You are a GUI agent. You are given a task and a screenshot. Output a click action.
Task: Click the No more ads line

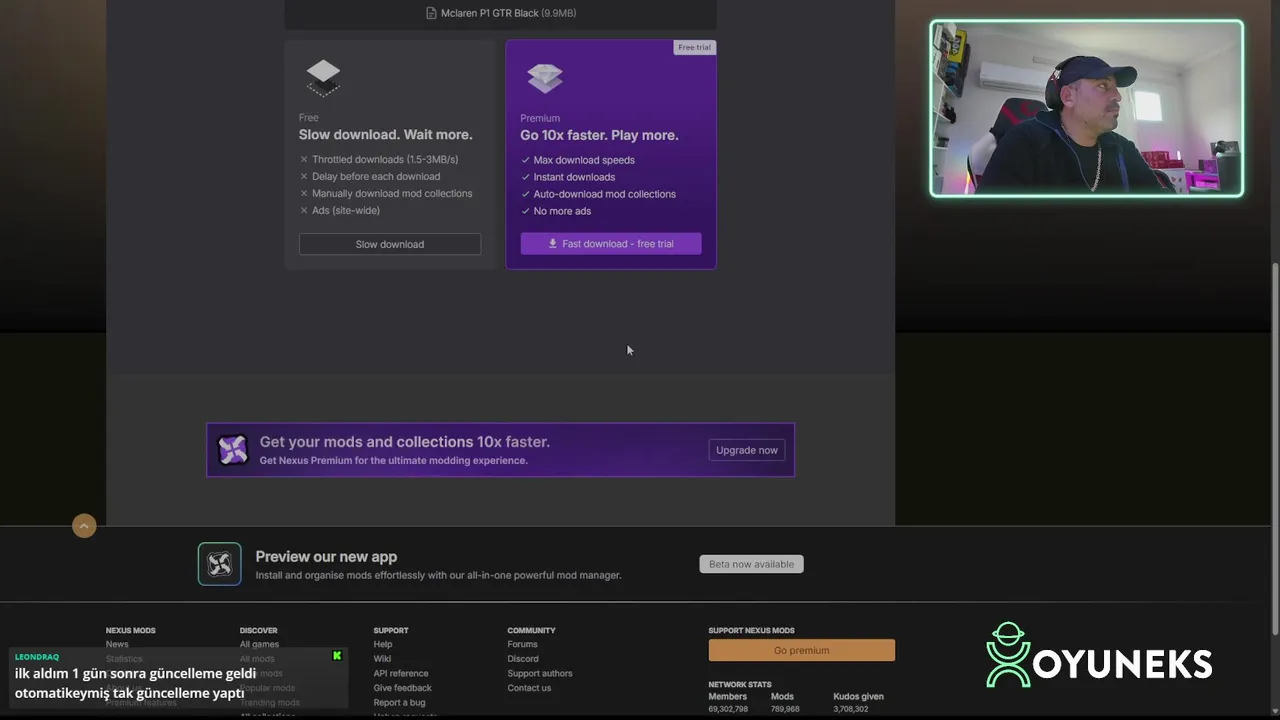562,211
